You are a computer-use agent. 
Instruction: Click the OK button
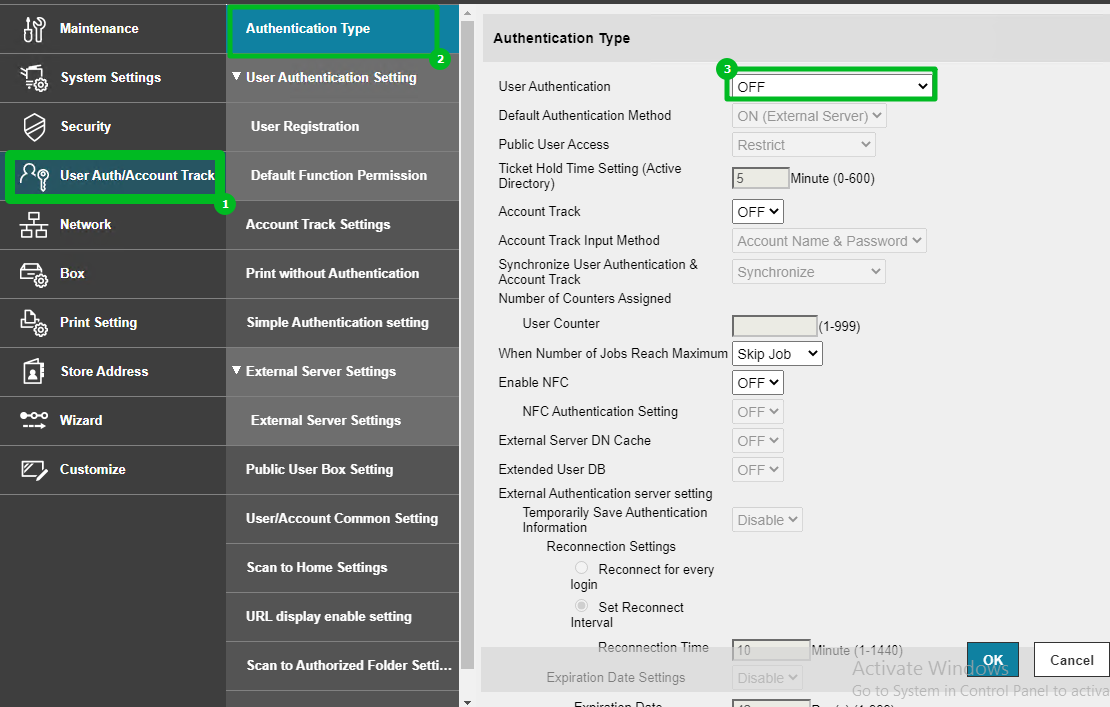[992, 660]
